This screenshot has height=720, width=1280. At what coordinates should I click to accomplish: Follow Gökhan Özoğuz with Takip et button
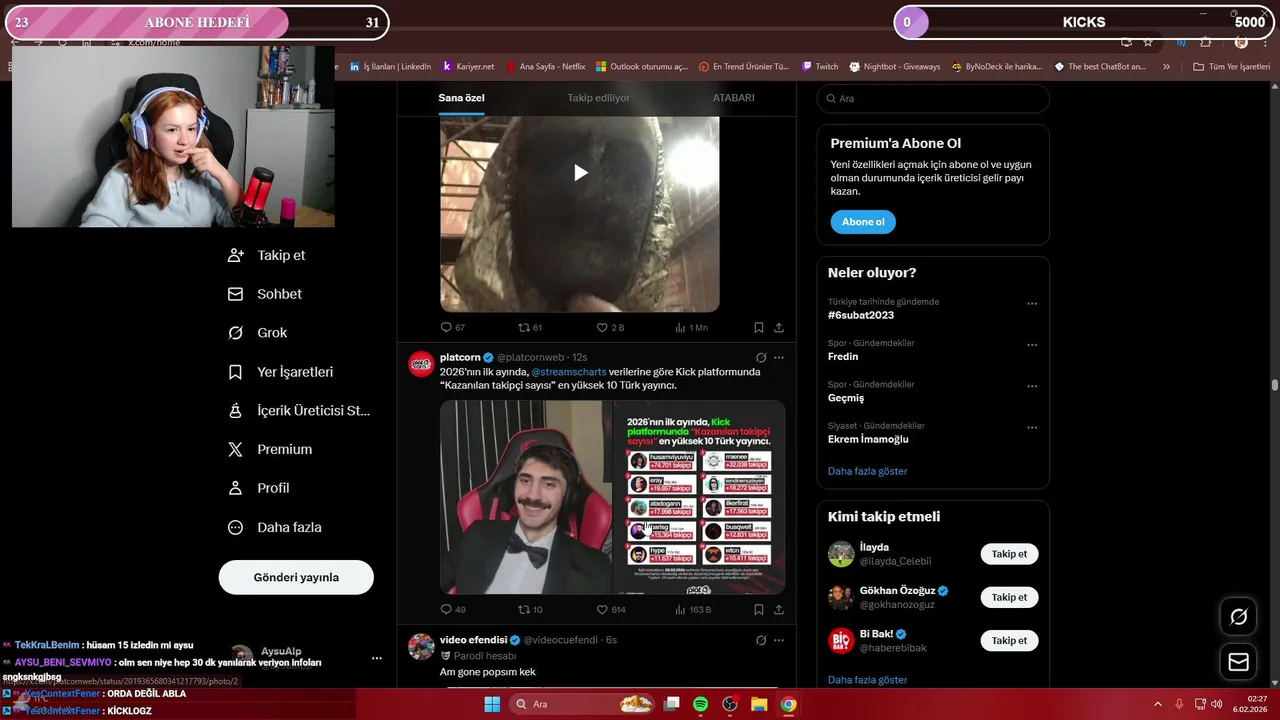coord(1009,597)
